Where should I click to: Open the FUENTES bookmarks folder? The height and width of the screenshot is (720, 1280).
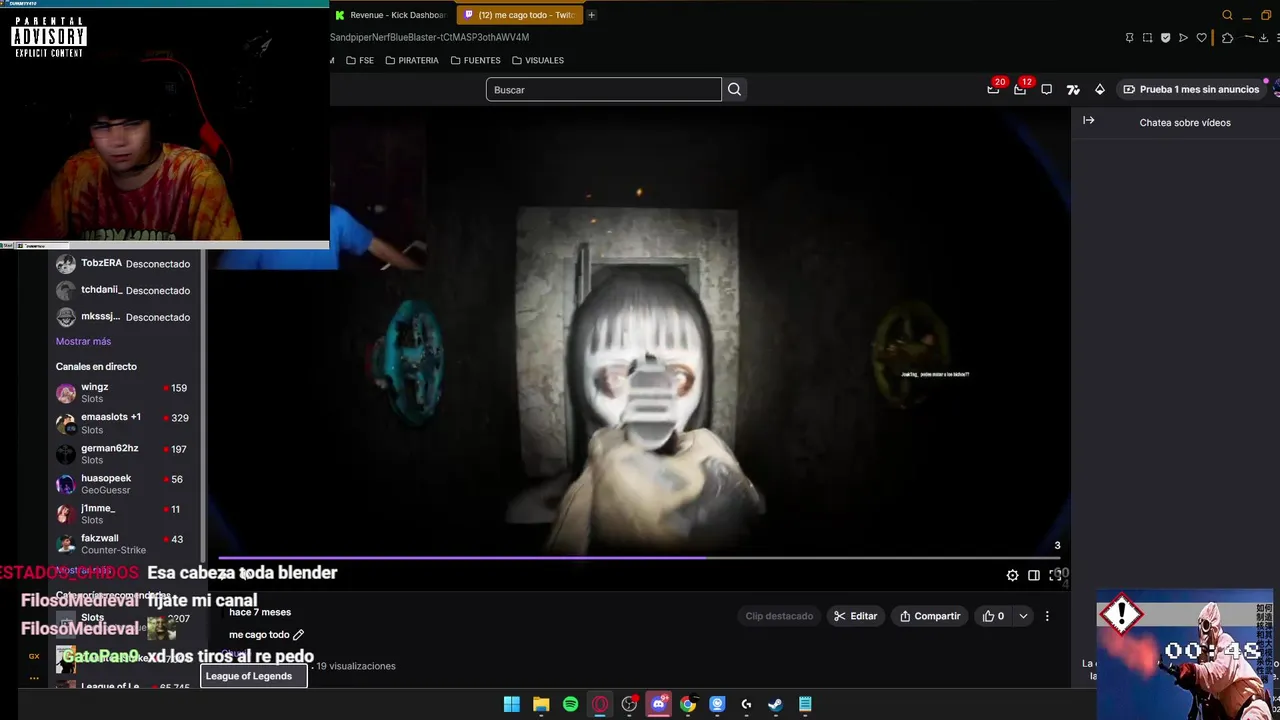tap(476, 60)
